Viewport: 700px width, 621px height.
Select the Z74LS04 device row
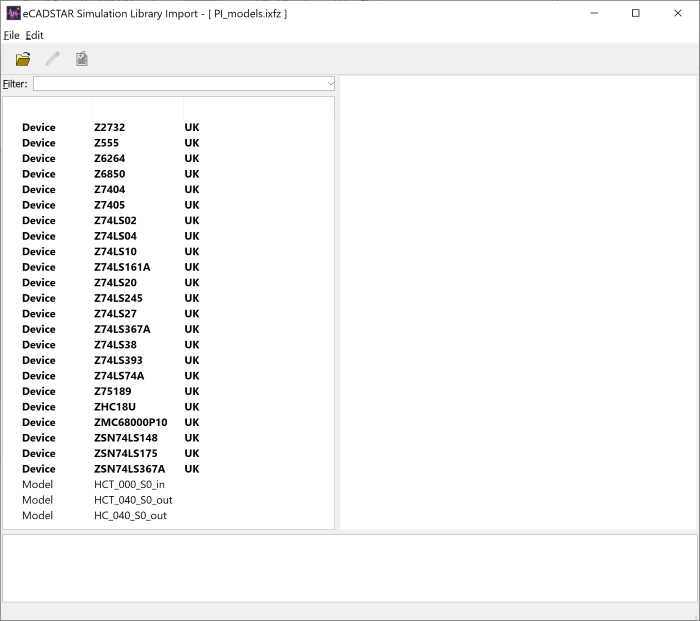pyautogui.click(x=169, y=236)
